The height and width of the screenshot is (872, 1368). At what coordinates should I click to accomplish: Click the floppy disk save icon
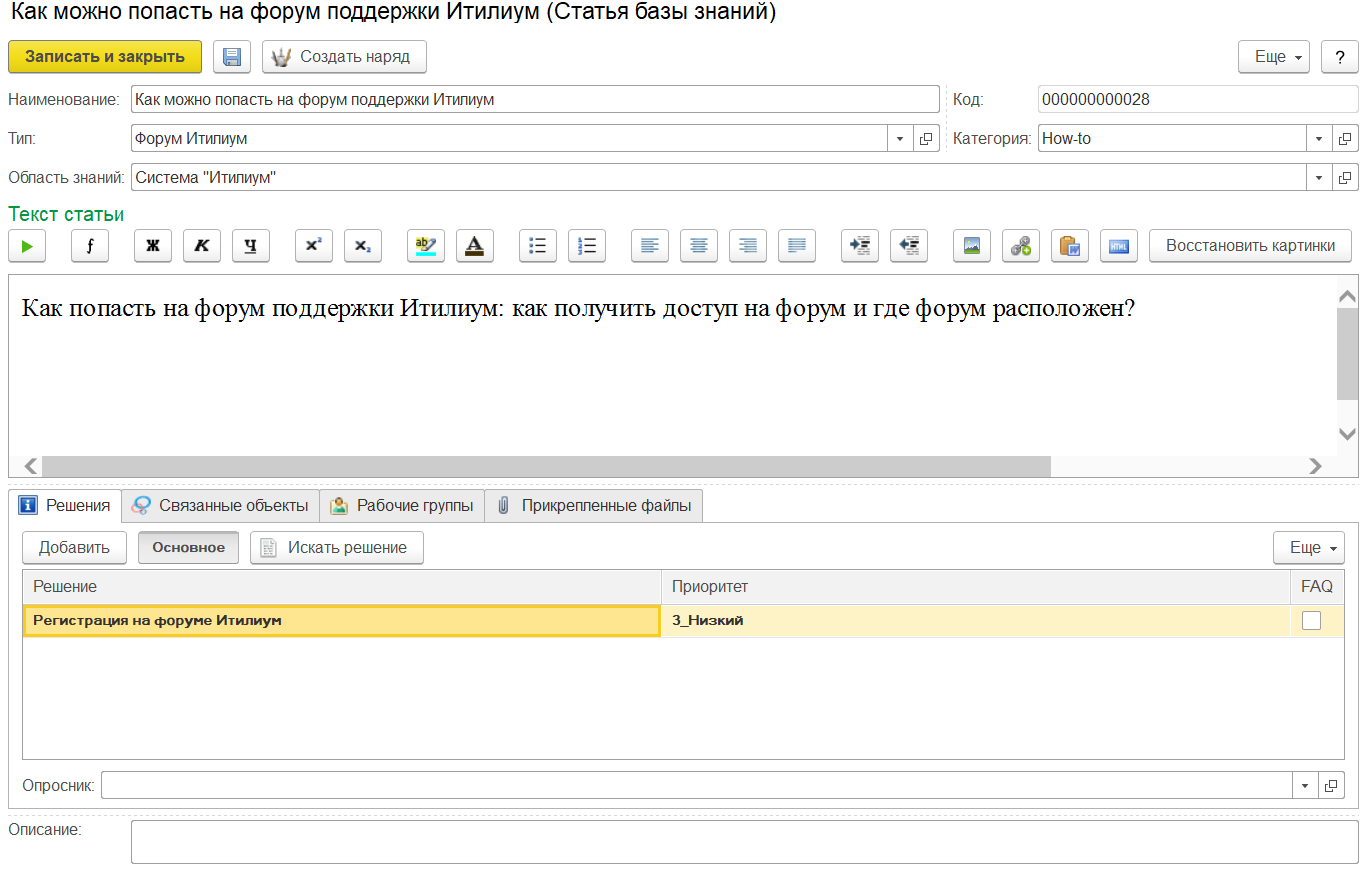point(232,57)
